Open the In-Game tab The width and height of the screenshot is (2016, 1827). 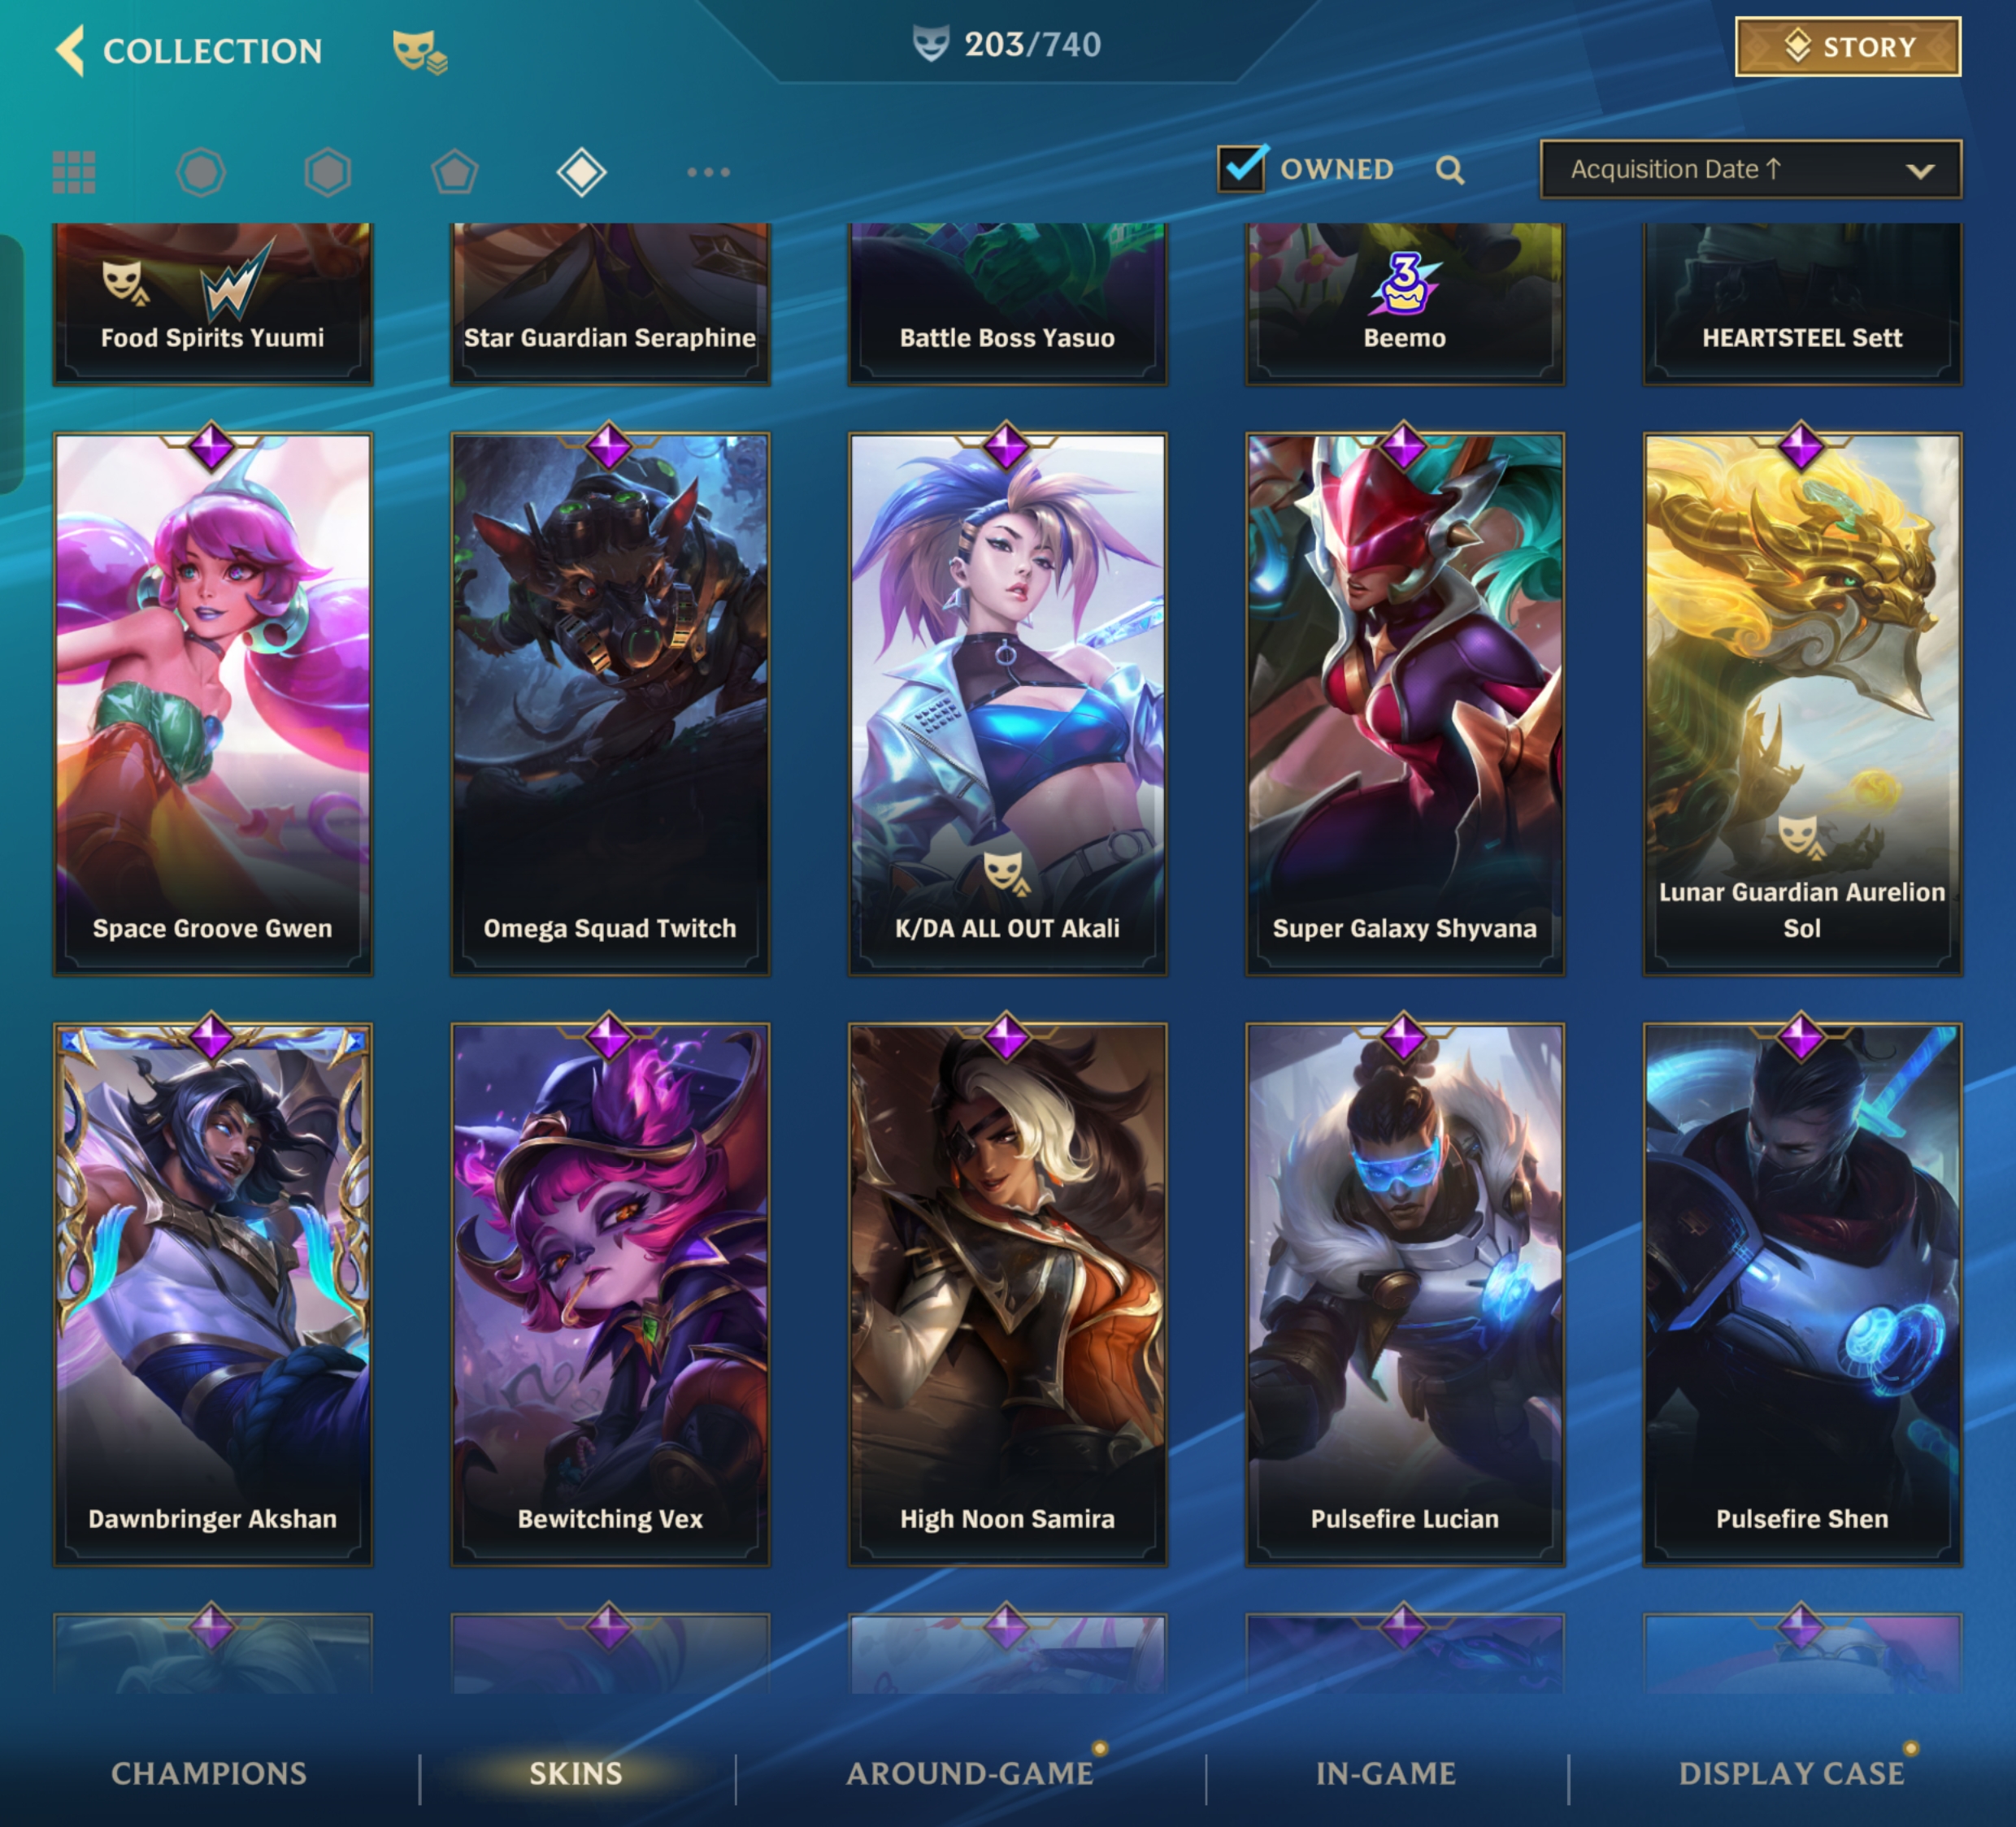[x=1386, y=1773]
